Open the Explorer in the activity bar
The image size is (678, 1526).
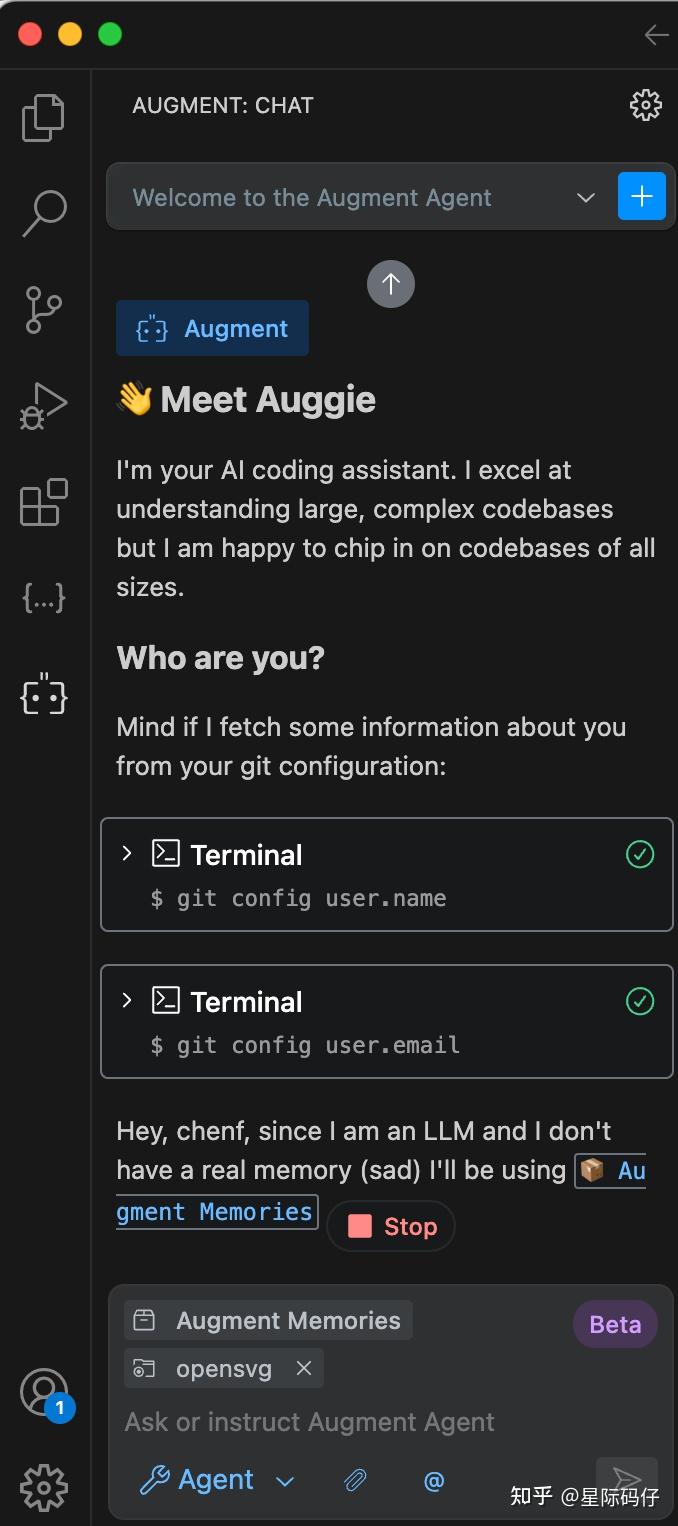tap(43, 117)
